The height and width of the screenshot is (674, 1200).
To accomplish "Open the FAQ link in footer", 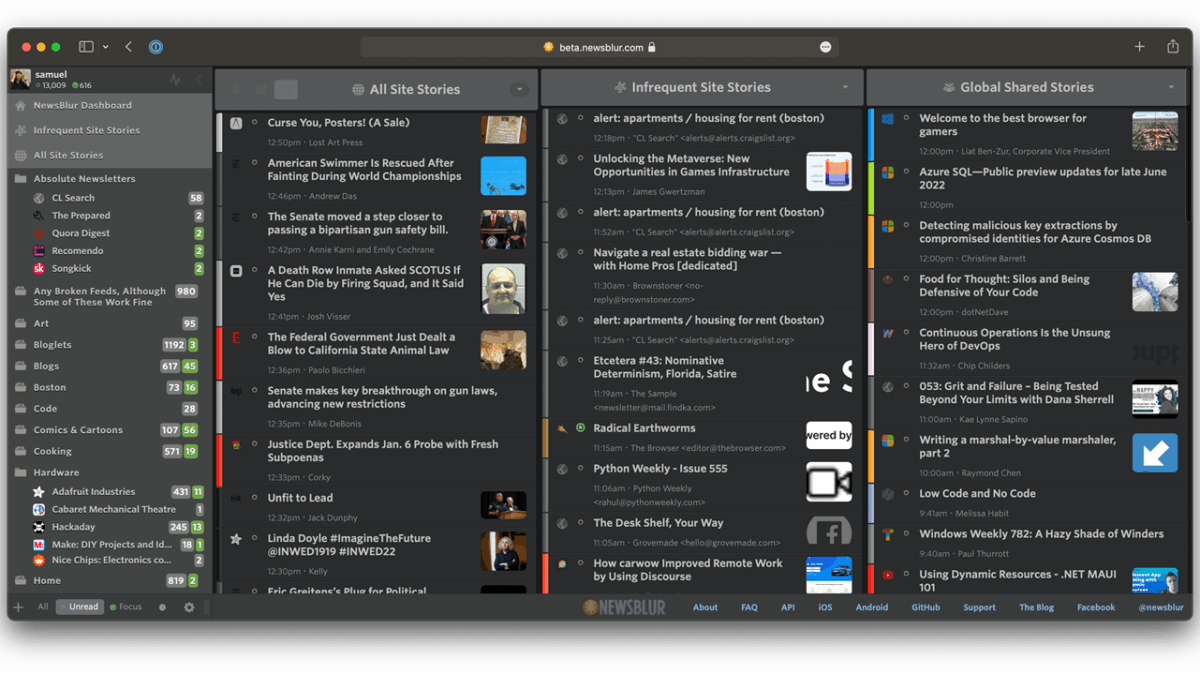I will click(749, 607).
